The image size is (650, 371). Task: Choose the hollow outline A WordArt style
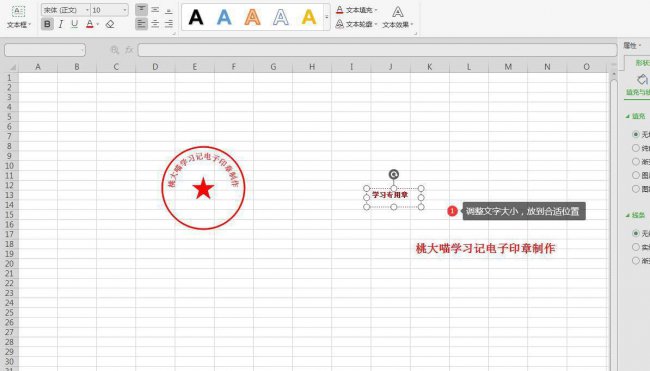point(281,17)
